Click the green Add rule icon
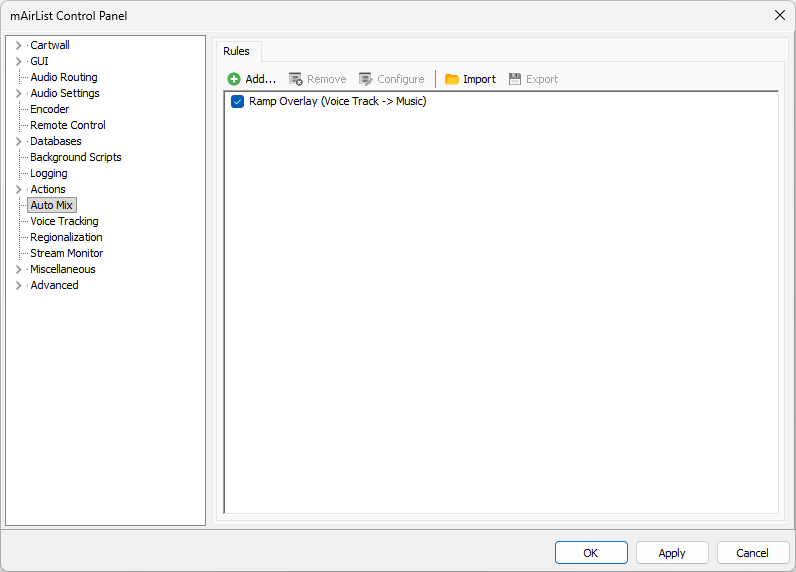 coord(234,79)
